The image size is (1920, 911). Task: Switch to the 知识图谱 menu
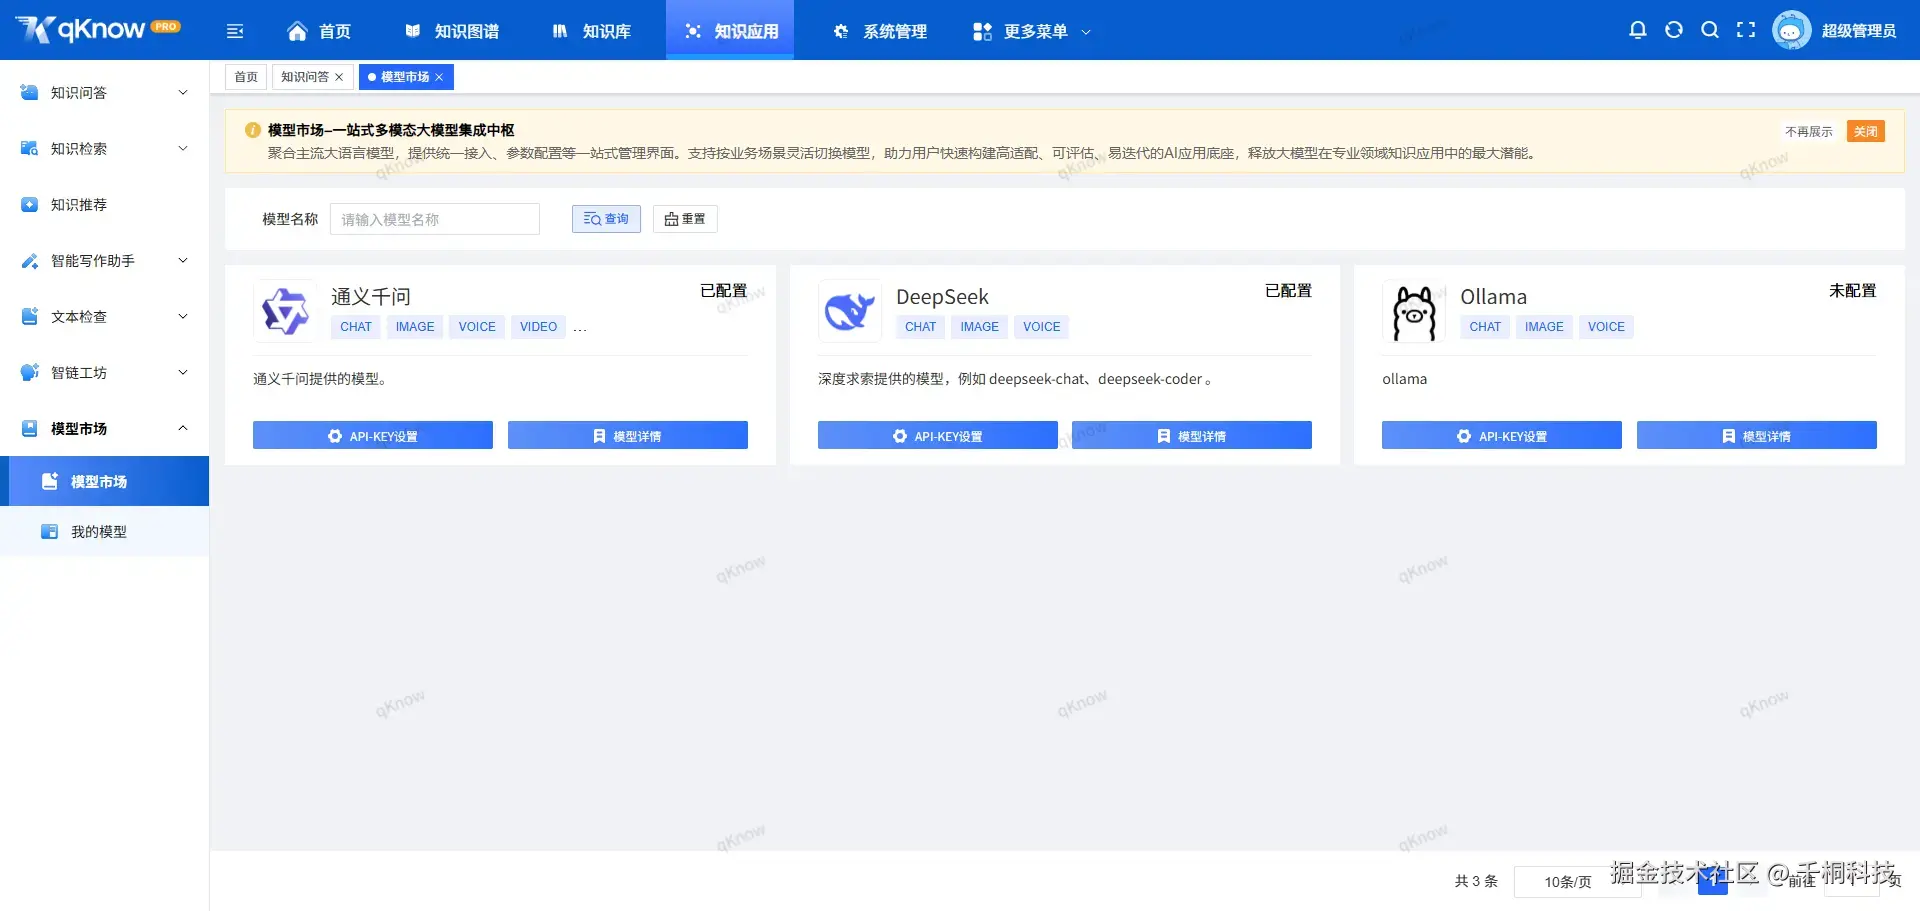[x=452, y=31]
